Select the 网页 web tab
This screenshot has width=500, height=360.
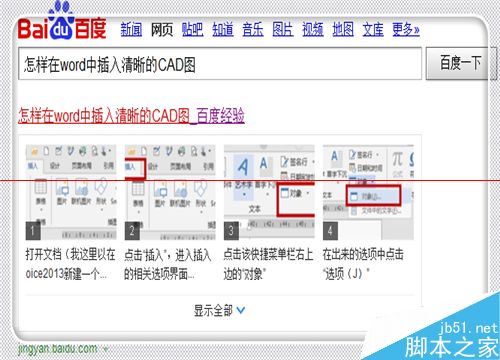162,29
